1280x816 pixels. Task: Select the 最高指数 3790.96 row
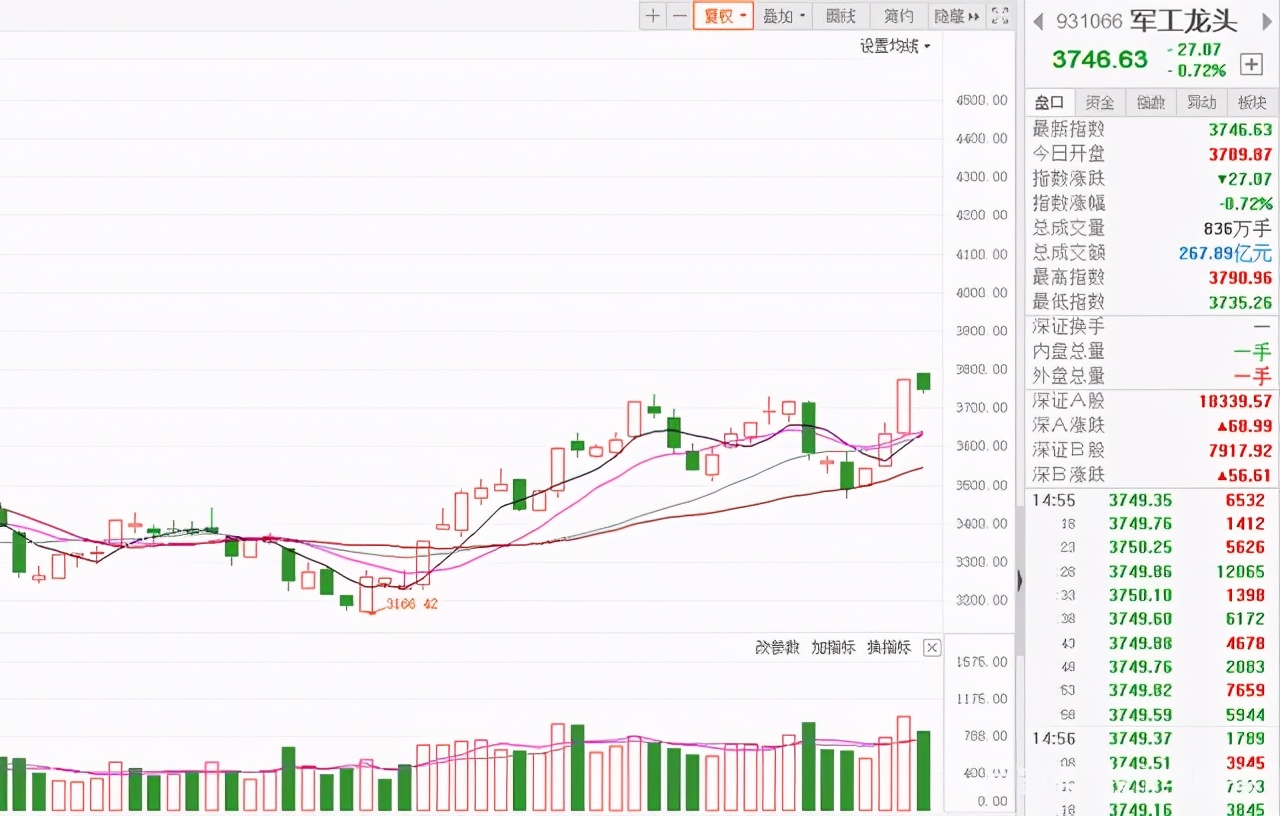click(x=1152, y=277)
